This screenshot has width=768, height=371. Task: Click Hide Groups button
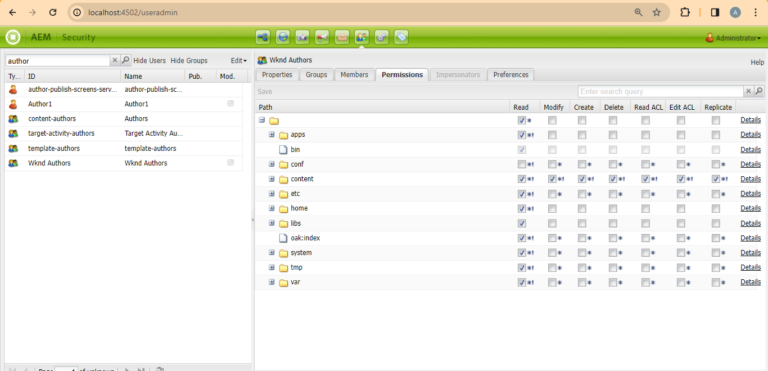[x=189, y=61]
